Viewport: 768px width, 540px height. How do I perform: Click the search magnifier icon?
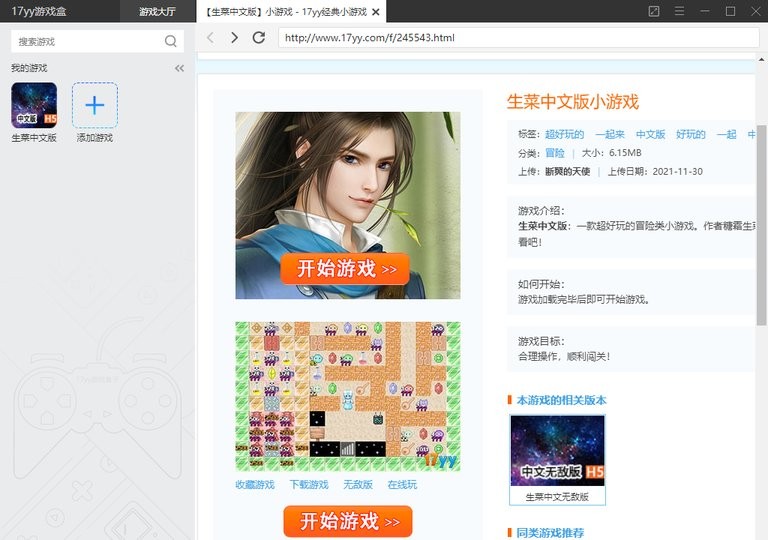[170, 41]
